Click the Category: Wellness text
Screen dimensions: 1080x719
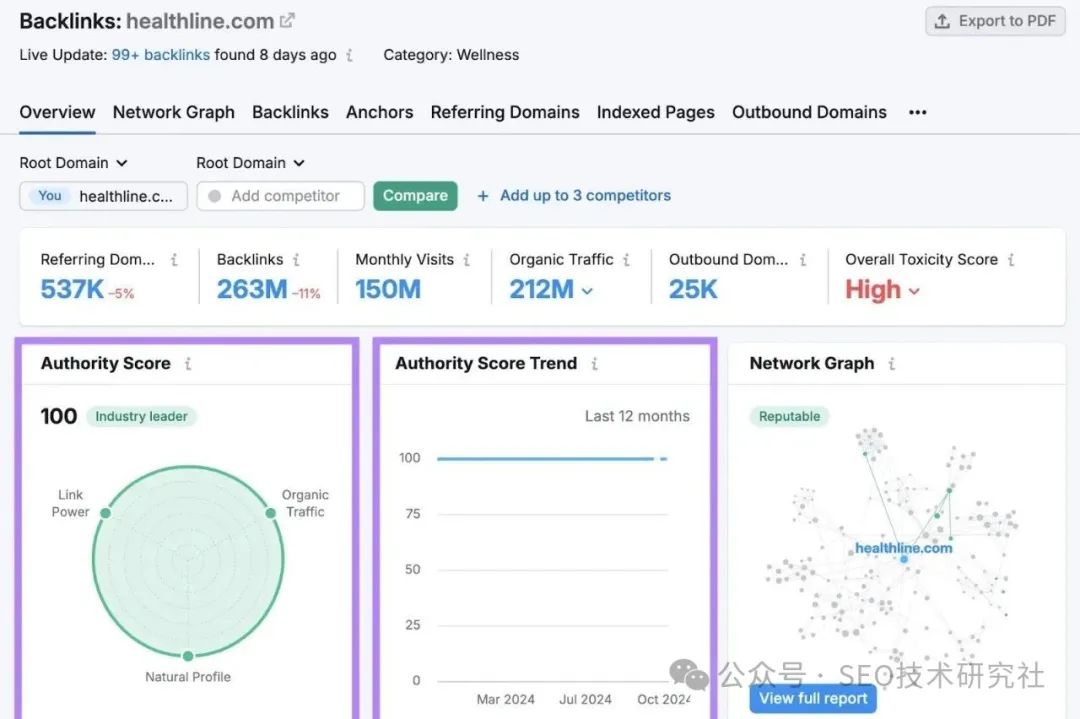[x=451, y=55]
